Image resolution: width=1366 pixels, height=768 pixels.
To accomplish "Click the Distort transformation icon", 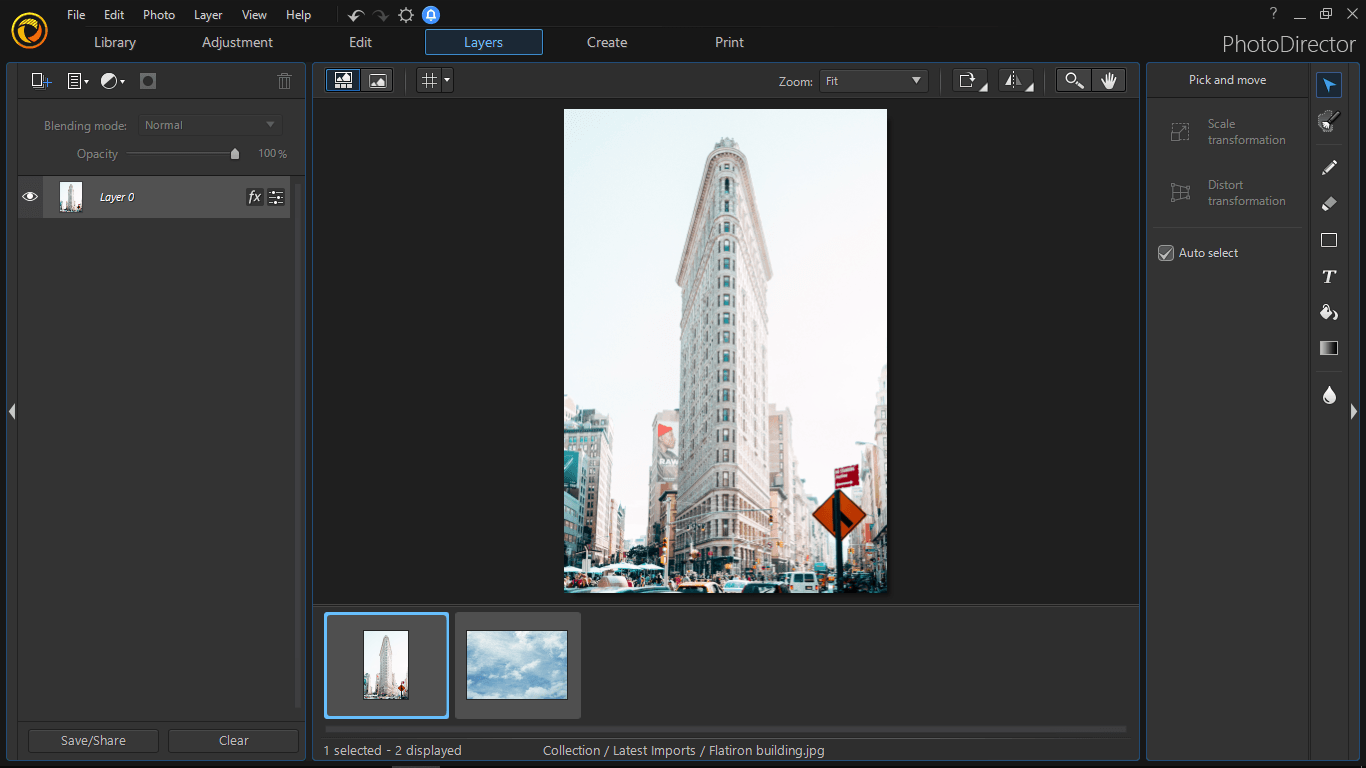I will click(1180, 193).
